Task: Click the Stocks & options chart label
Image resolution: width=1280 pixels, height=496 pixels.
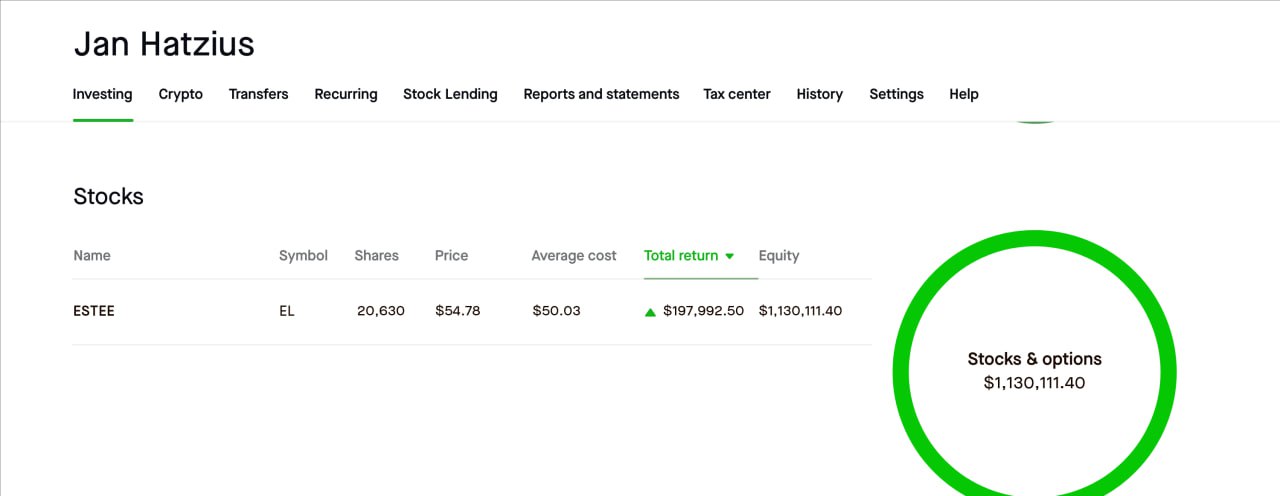Action: [1034, 359]
